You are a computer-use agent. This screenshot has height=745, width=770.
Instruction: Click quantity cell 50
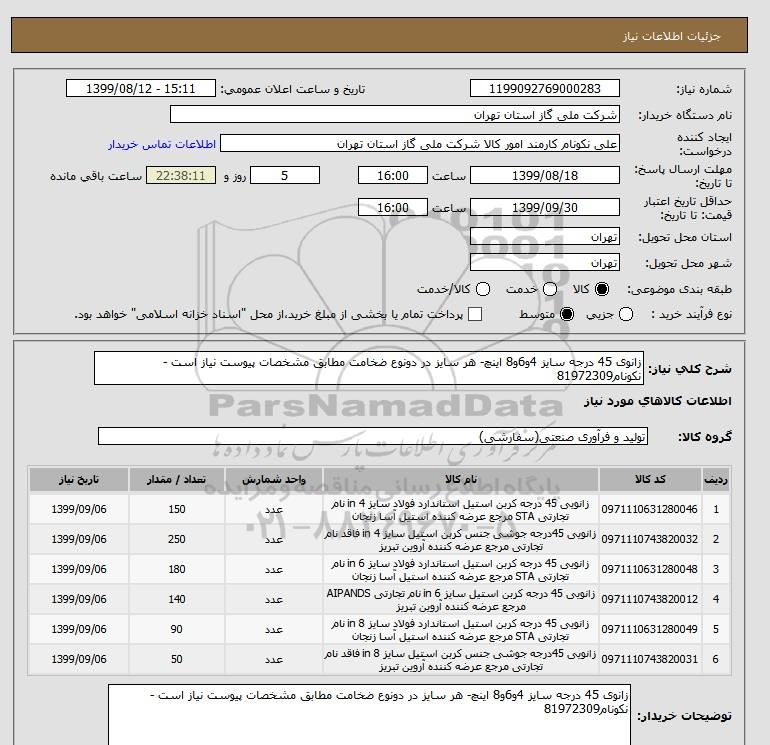[x=177, y=659]
